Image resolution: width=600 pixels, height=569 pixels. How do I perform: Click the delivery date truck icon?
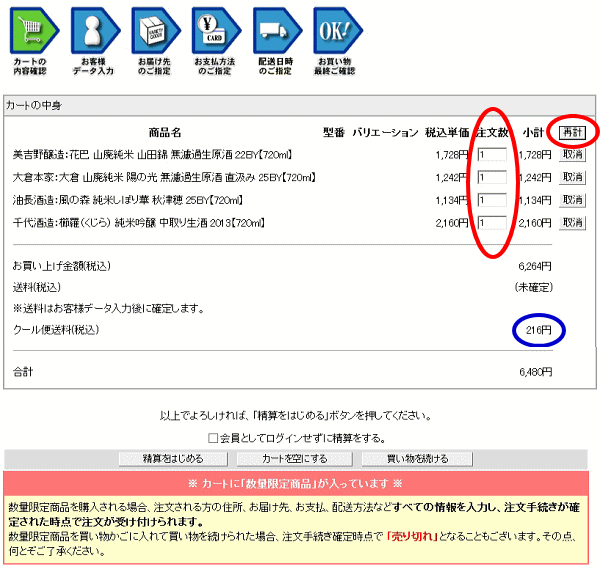pyautogui.click(x=277, y=31)
